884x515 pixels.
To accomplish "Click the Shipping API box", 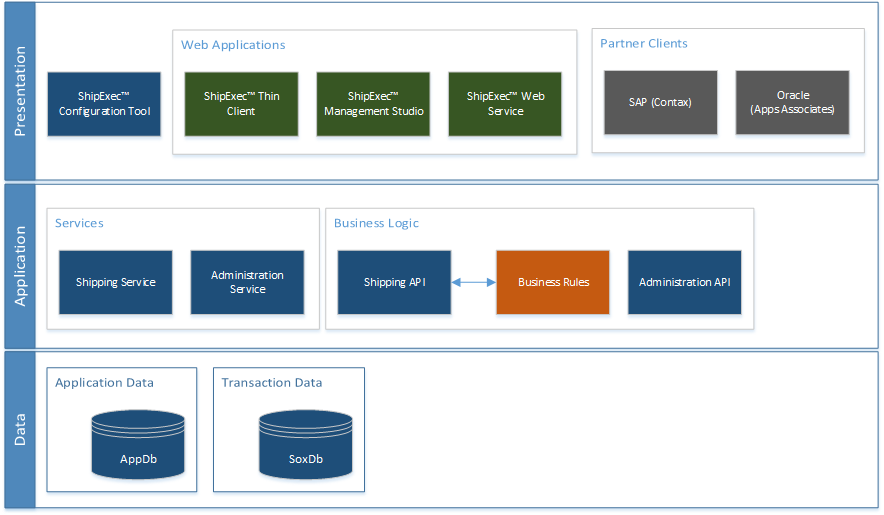I will [394, 282].
